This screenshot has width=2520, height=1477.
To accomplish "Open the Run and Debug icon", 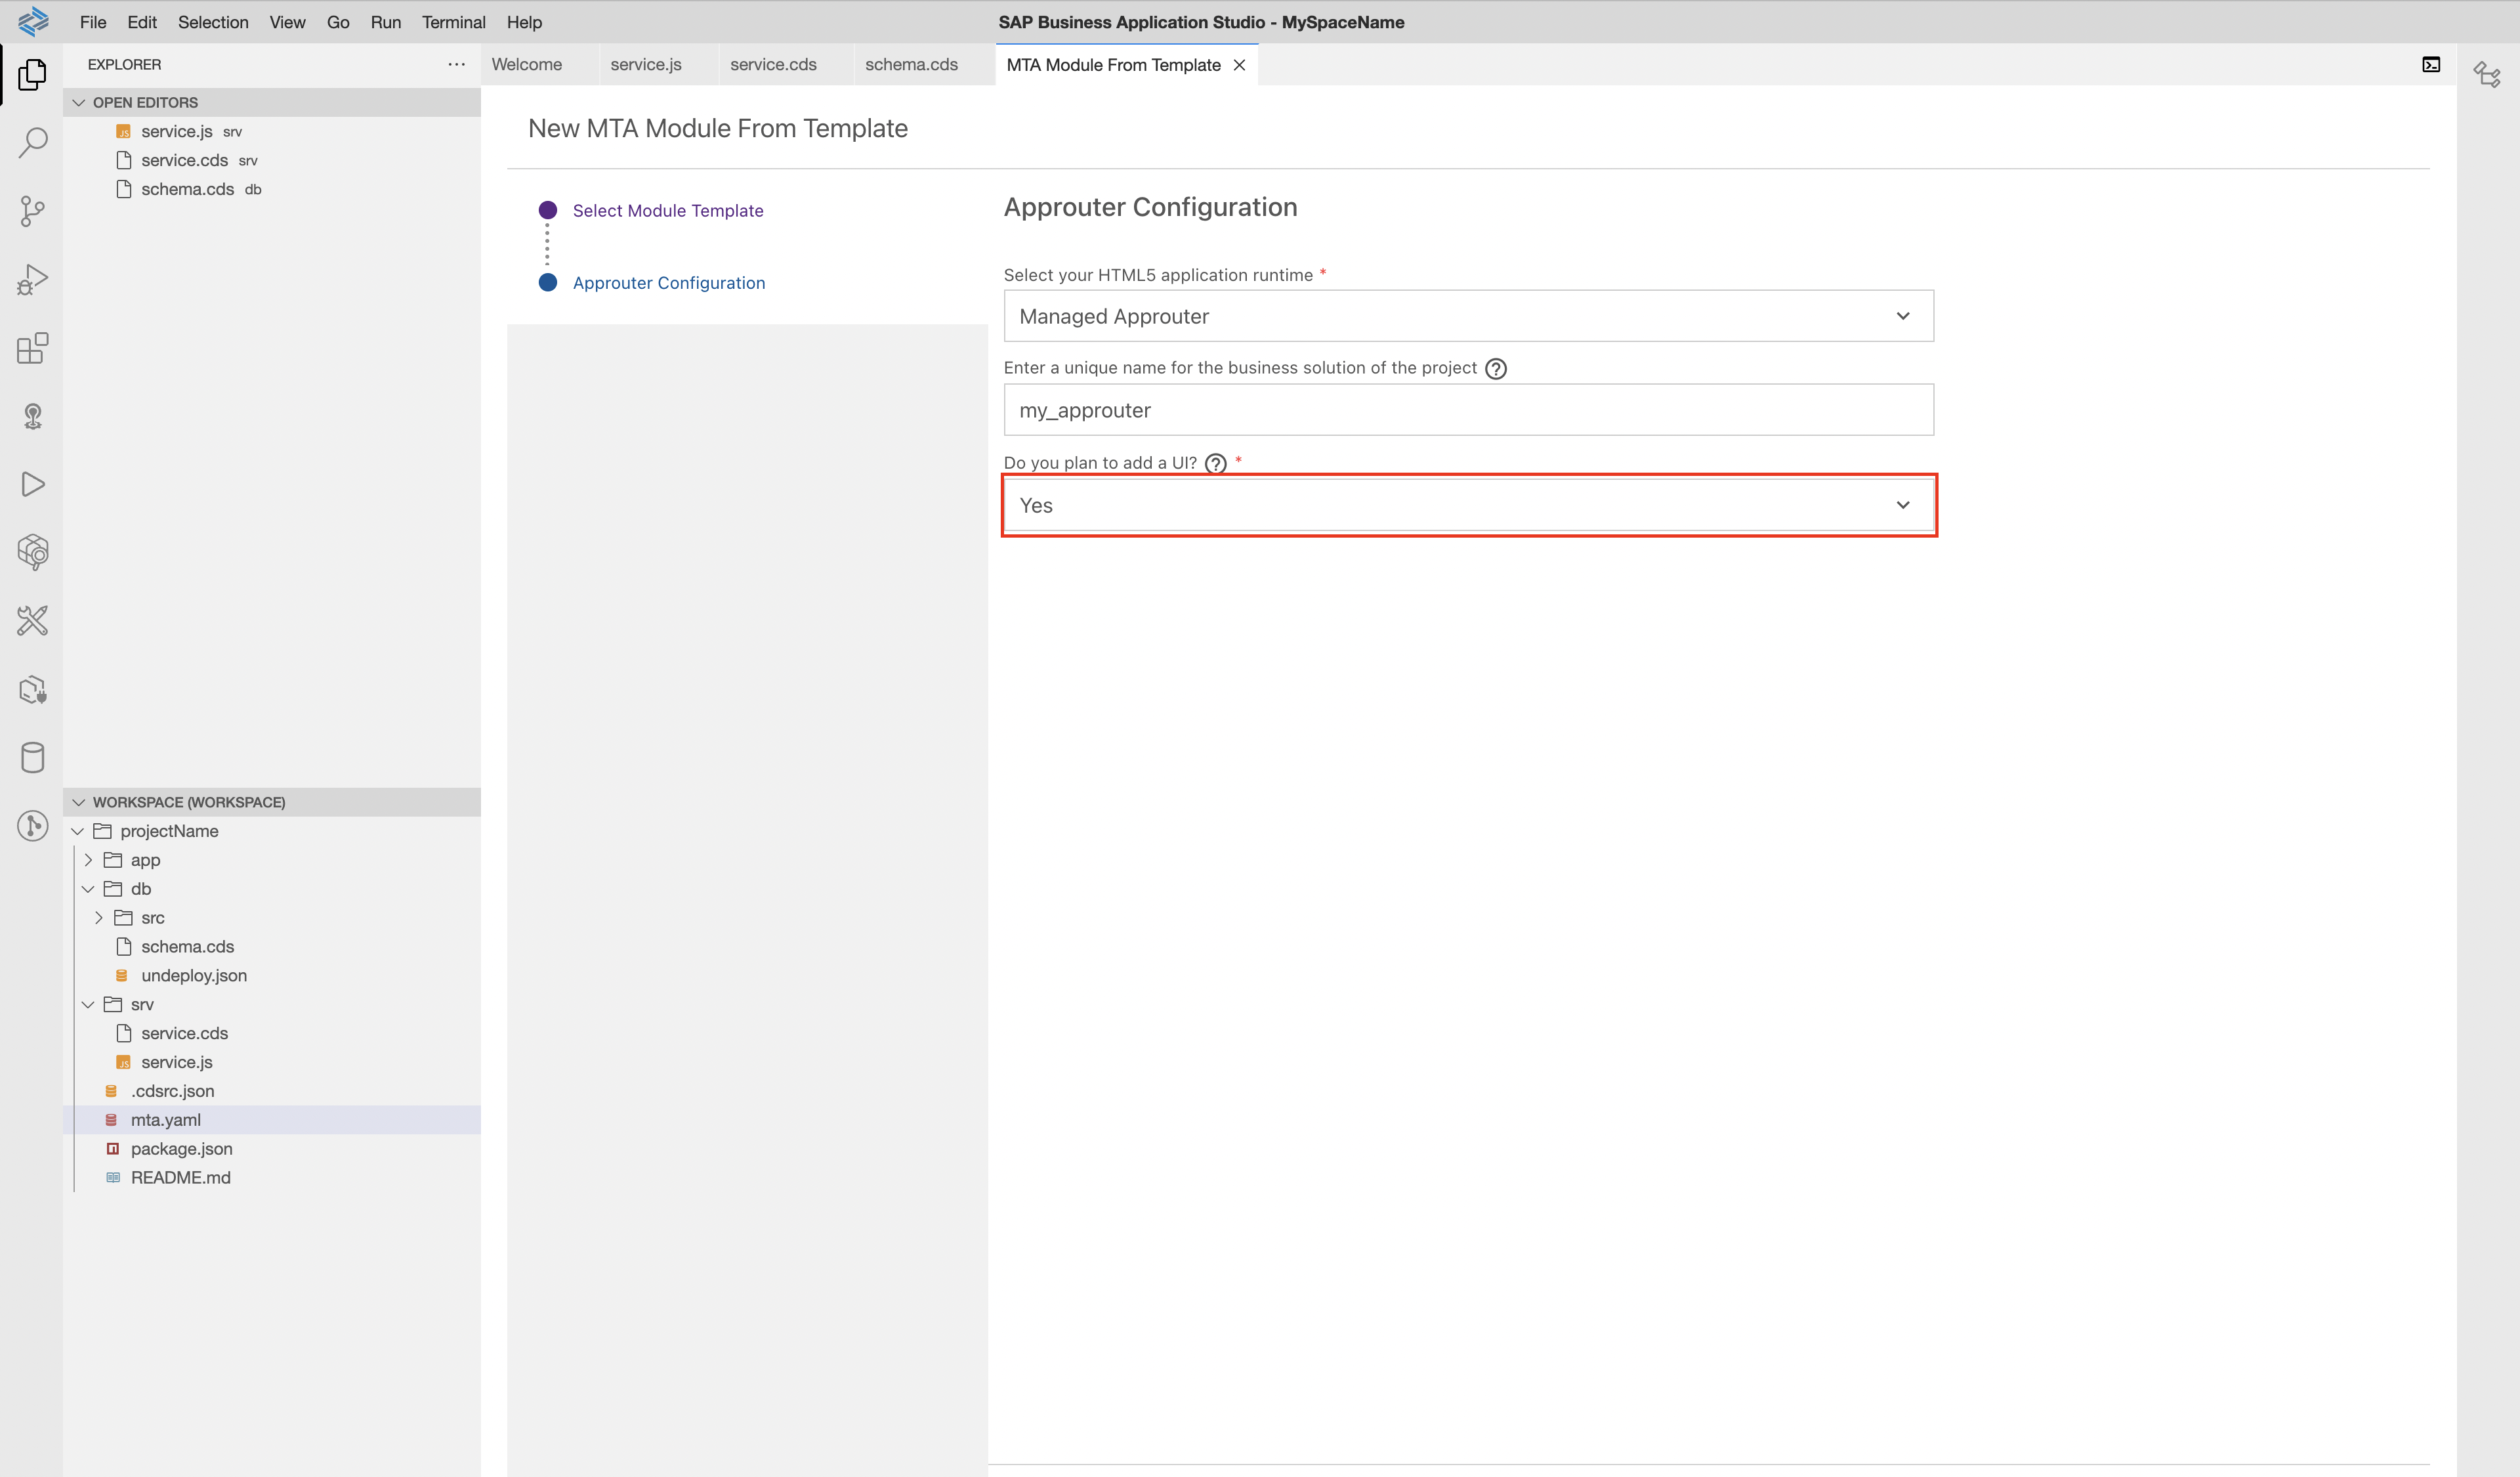I will click(32, 279).
